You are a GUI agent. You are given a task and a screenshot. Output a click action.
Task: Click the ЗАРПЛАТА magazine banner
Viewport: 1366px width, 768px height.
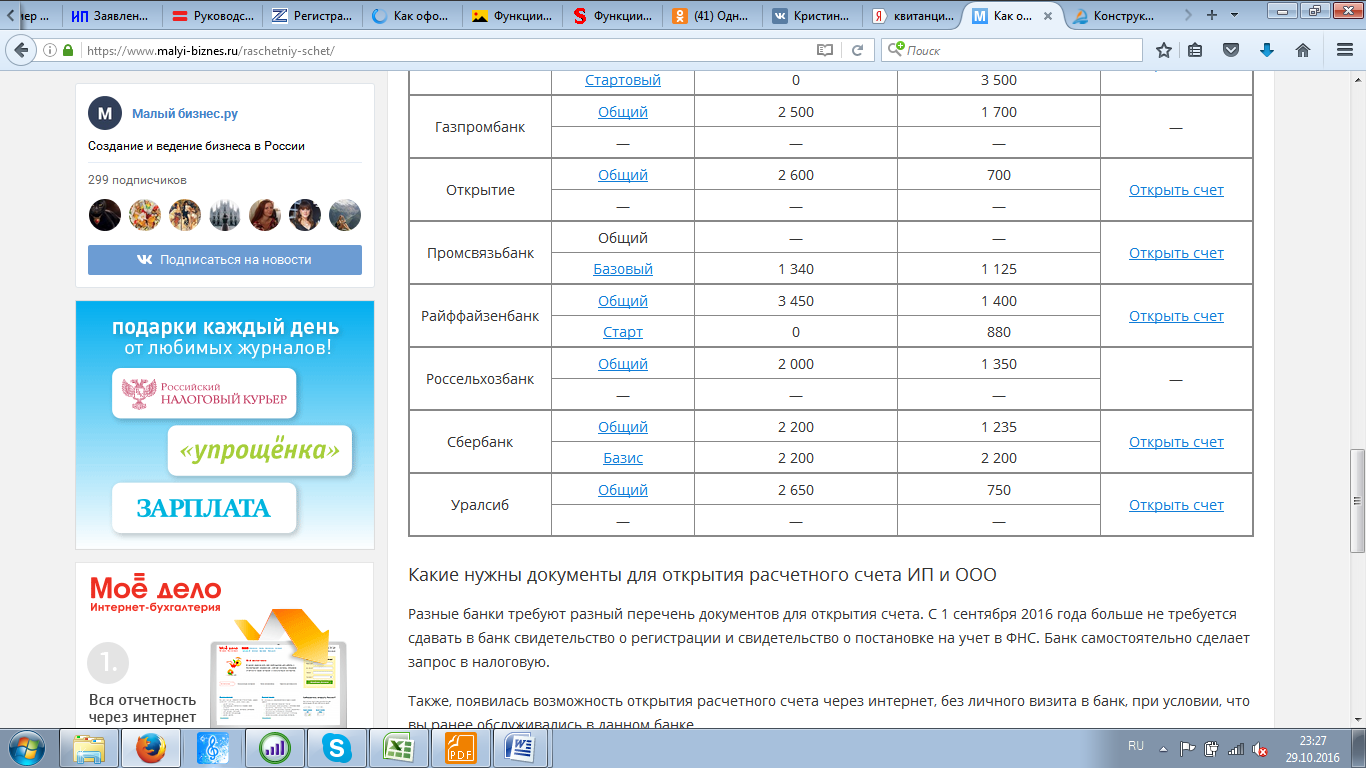point(205,508)
